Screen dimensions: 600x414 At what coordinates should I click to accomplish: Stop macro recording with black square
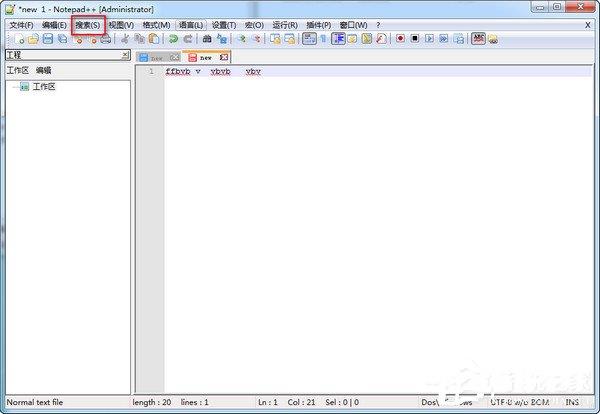click(415, 39)
